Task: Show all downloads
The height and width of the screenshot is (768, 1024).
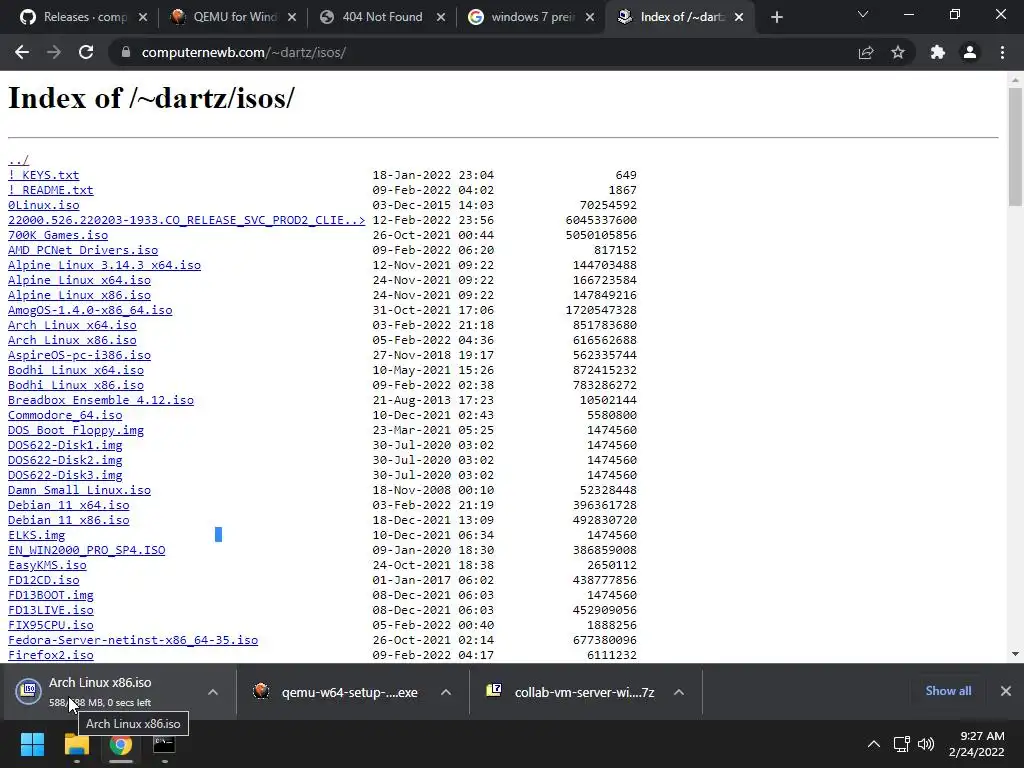Action: [948, 691]
